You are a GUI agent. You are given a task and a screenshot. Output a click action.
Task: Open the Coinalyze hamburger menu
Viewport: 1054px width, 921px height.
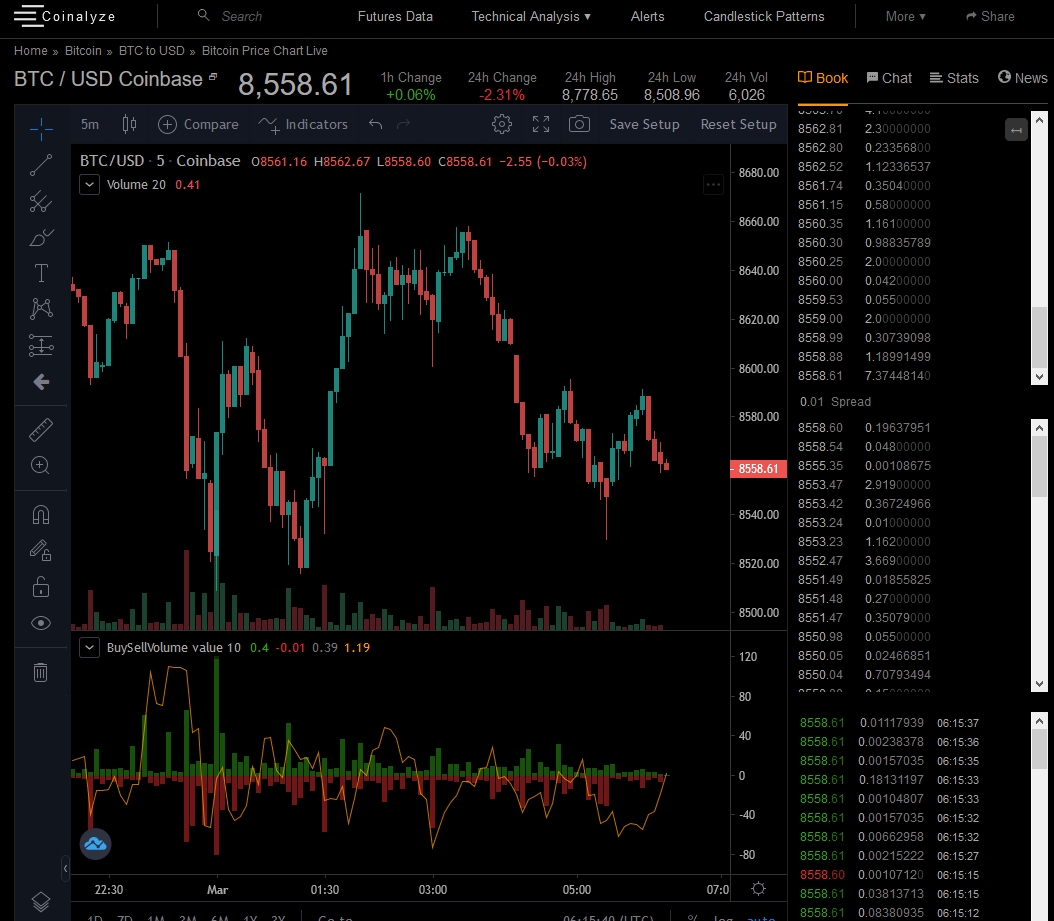[28, 15]
